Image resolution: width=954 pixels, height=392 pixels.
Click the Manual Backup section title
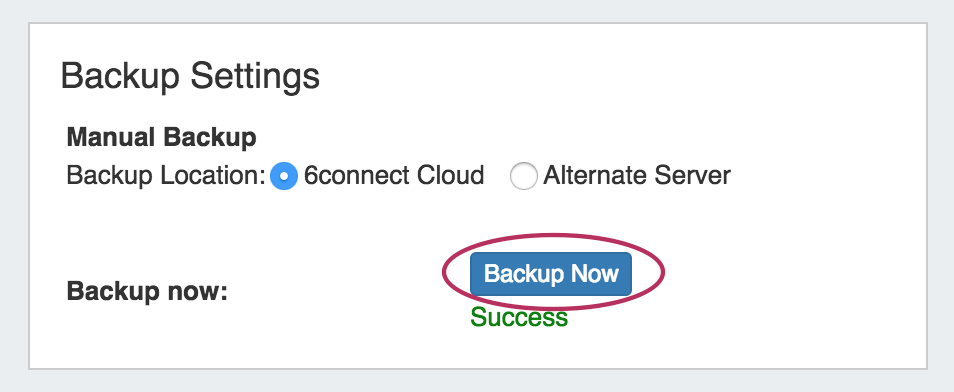tap(161, 138)
